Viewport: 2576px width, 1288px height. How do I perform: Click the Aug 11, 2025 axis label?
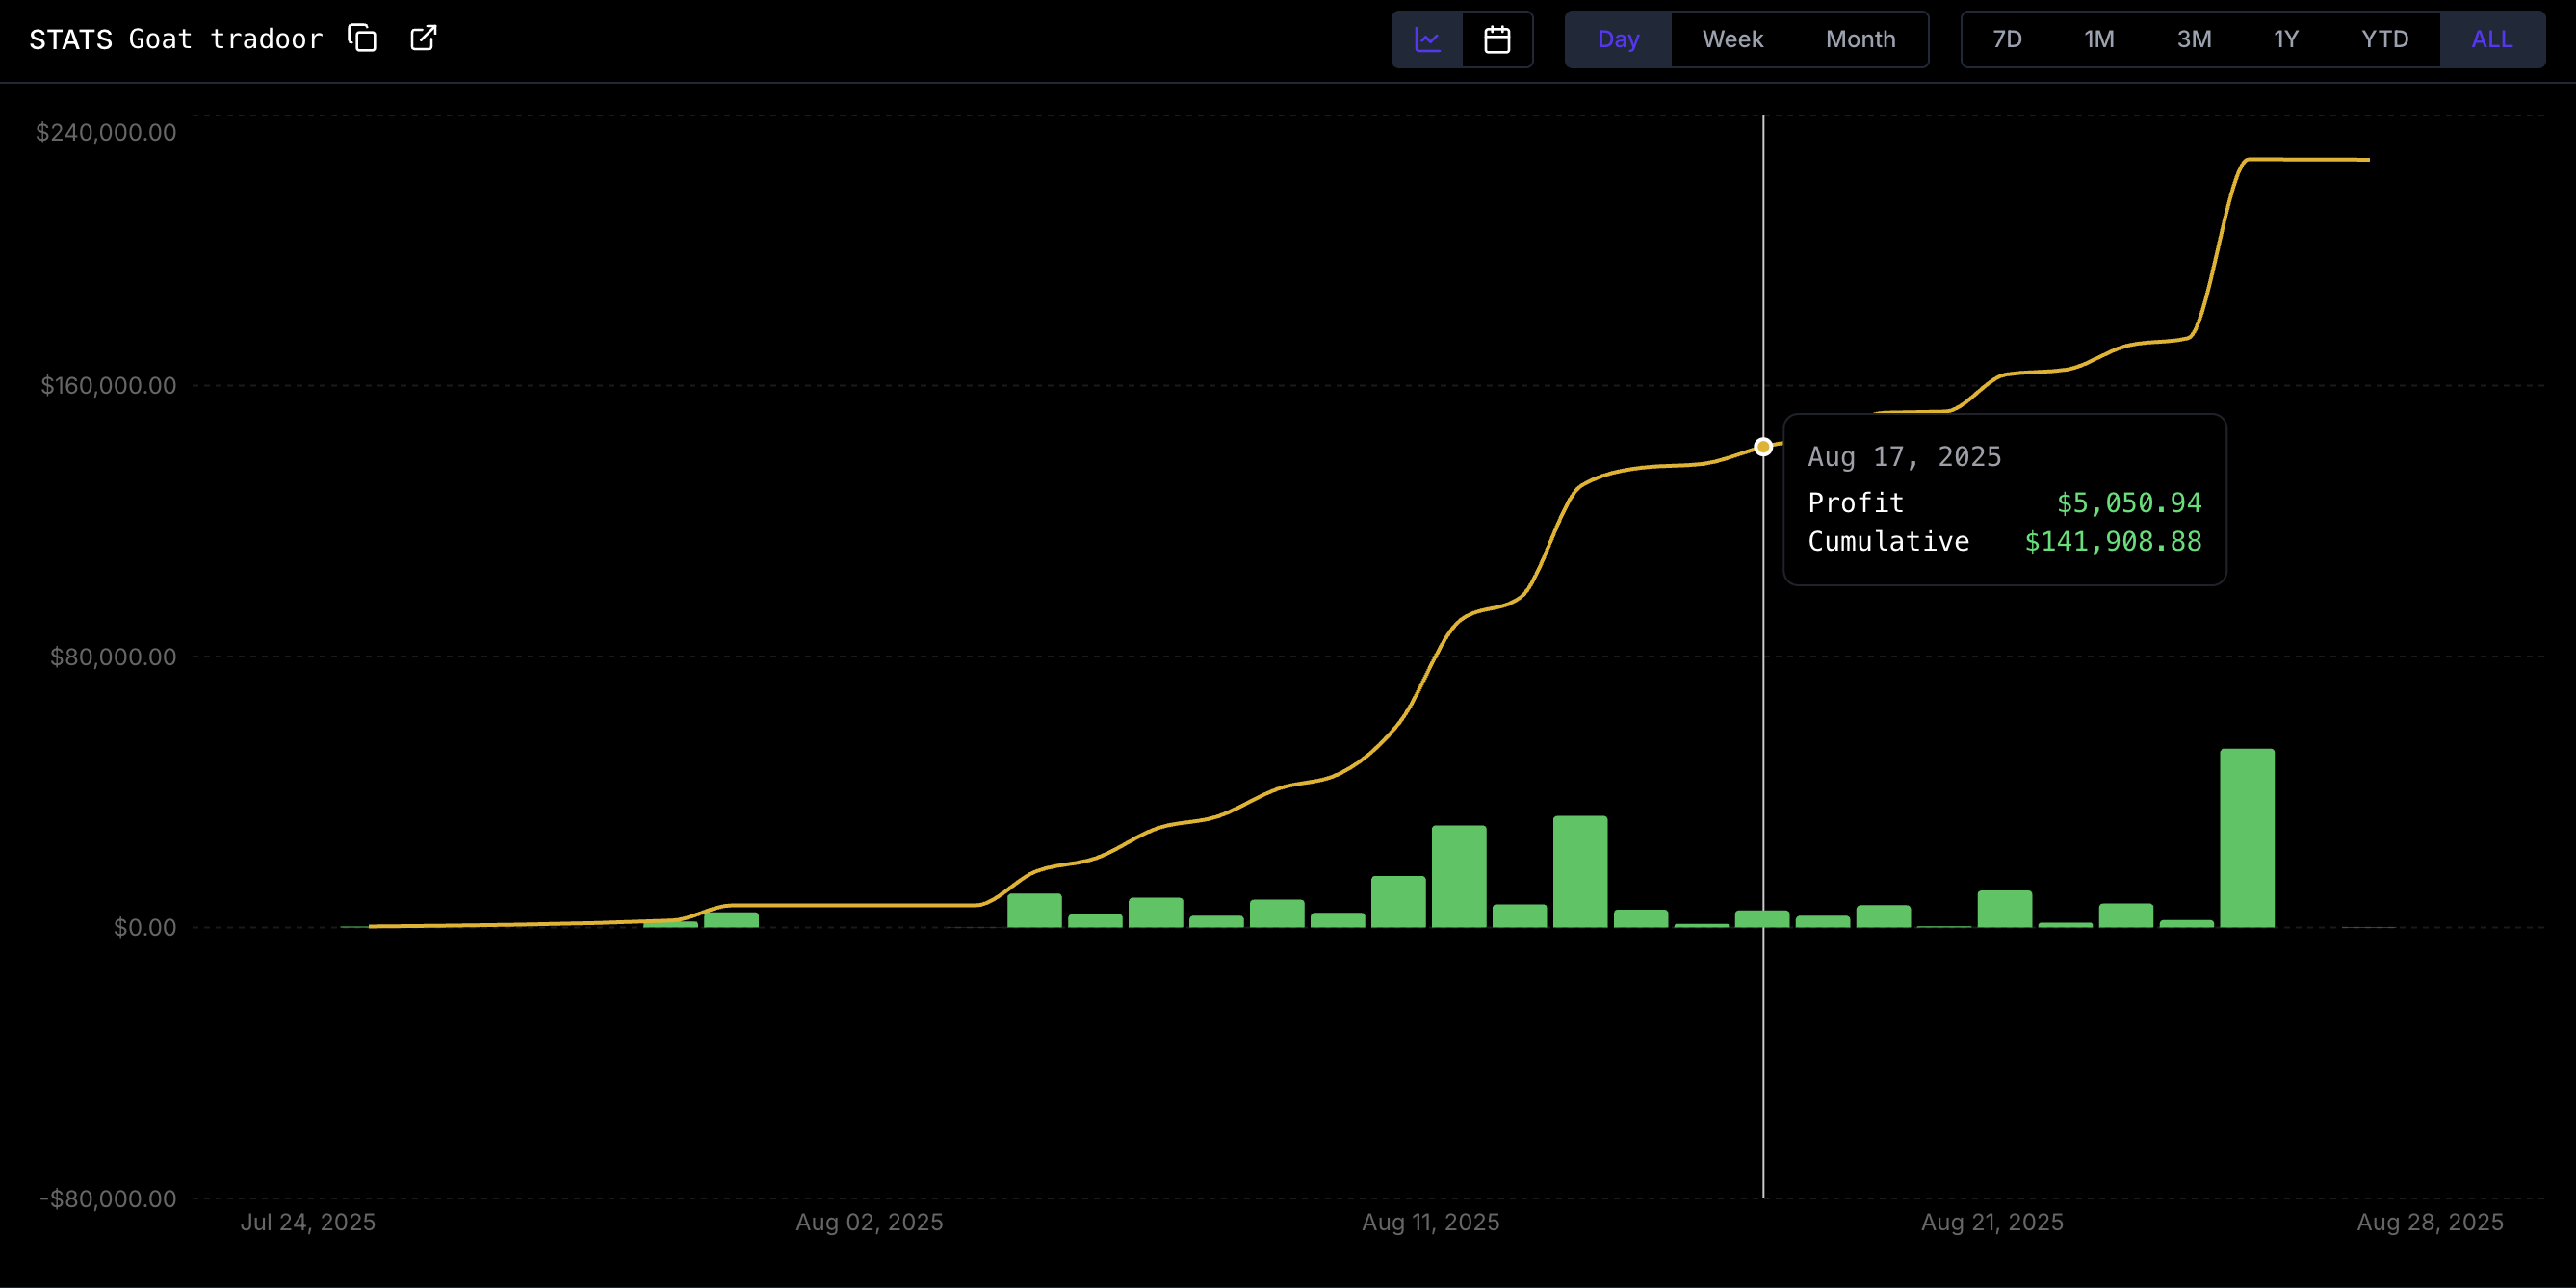pos(1430,1222)
